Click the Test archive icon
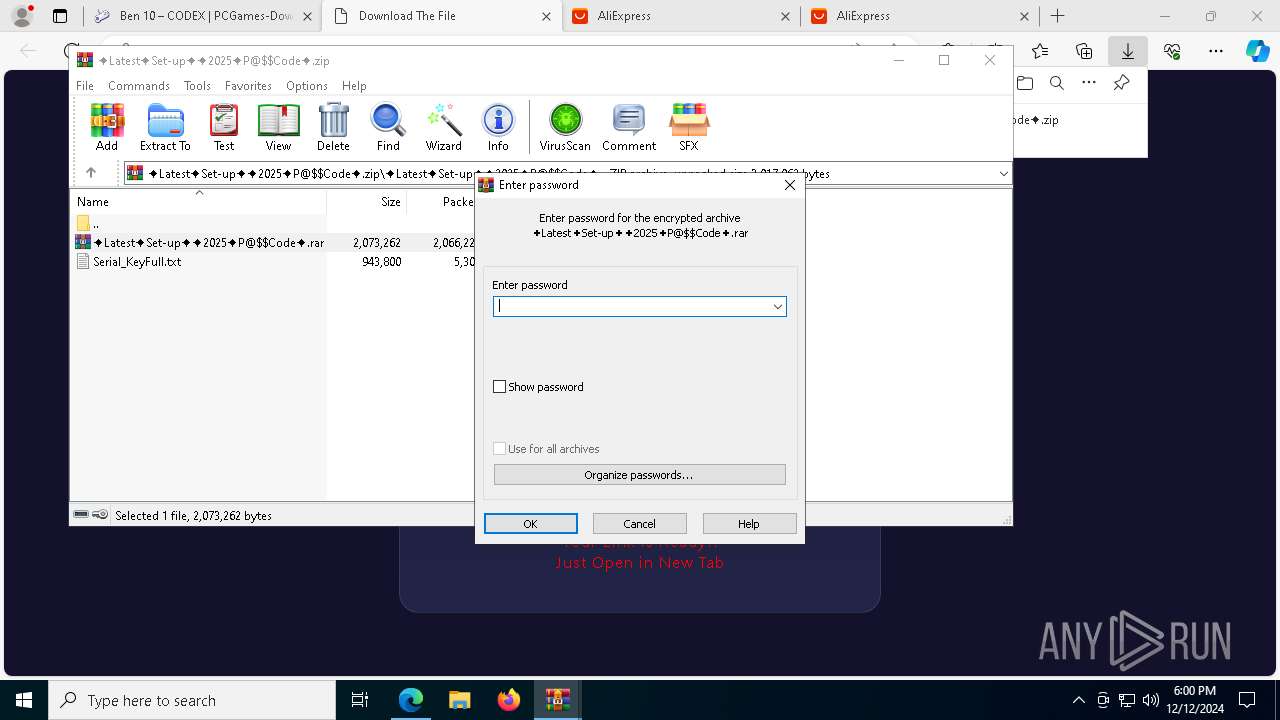 point(224,127)
